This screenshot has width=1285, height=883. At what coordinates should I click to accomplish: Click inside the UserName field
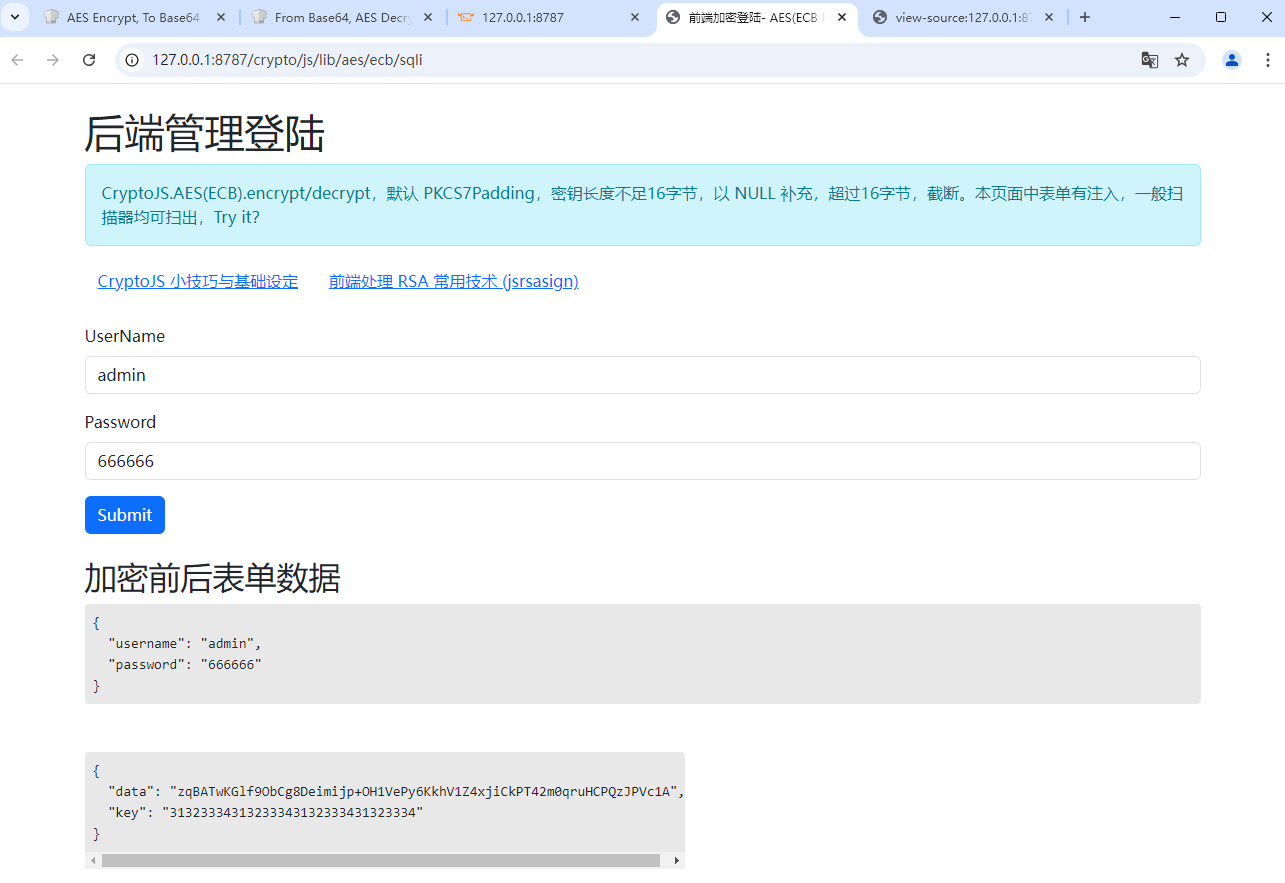(642, 374)
